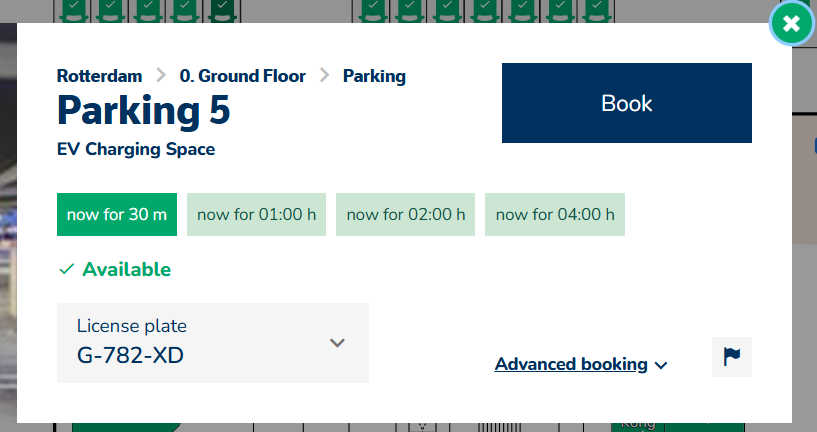
Task: Click the darker green parking spot icon
Action: (x=221, y=10)
